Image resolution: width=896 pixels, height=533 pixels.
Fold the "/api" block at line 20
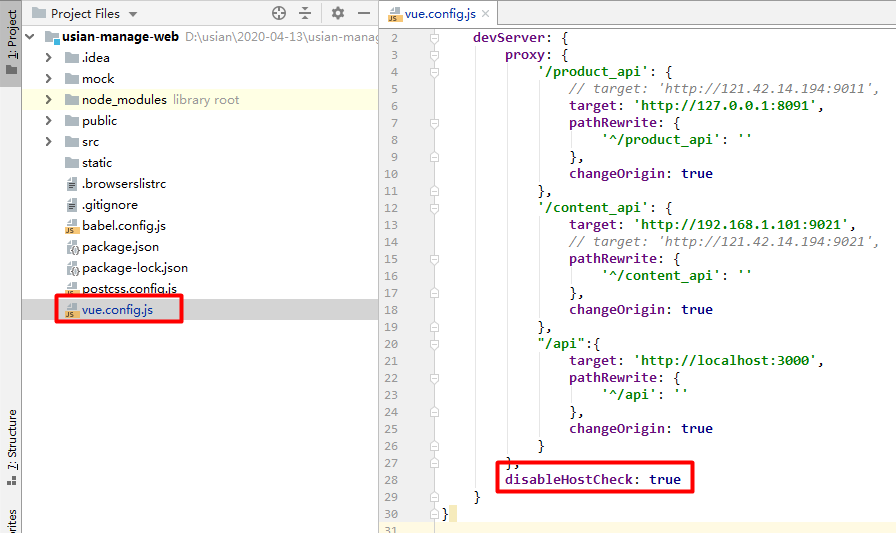(434, 344)
